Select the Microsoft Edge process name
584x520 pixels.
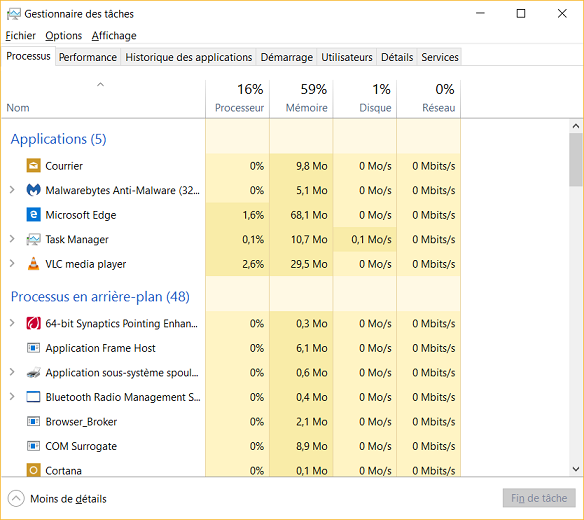coord(81,215)
